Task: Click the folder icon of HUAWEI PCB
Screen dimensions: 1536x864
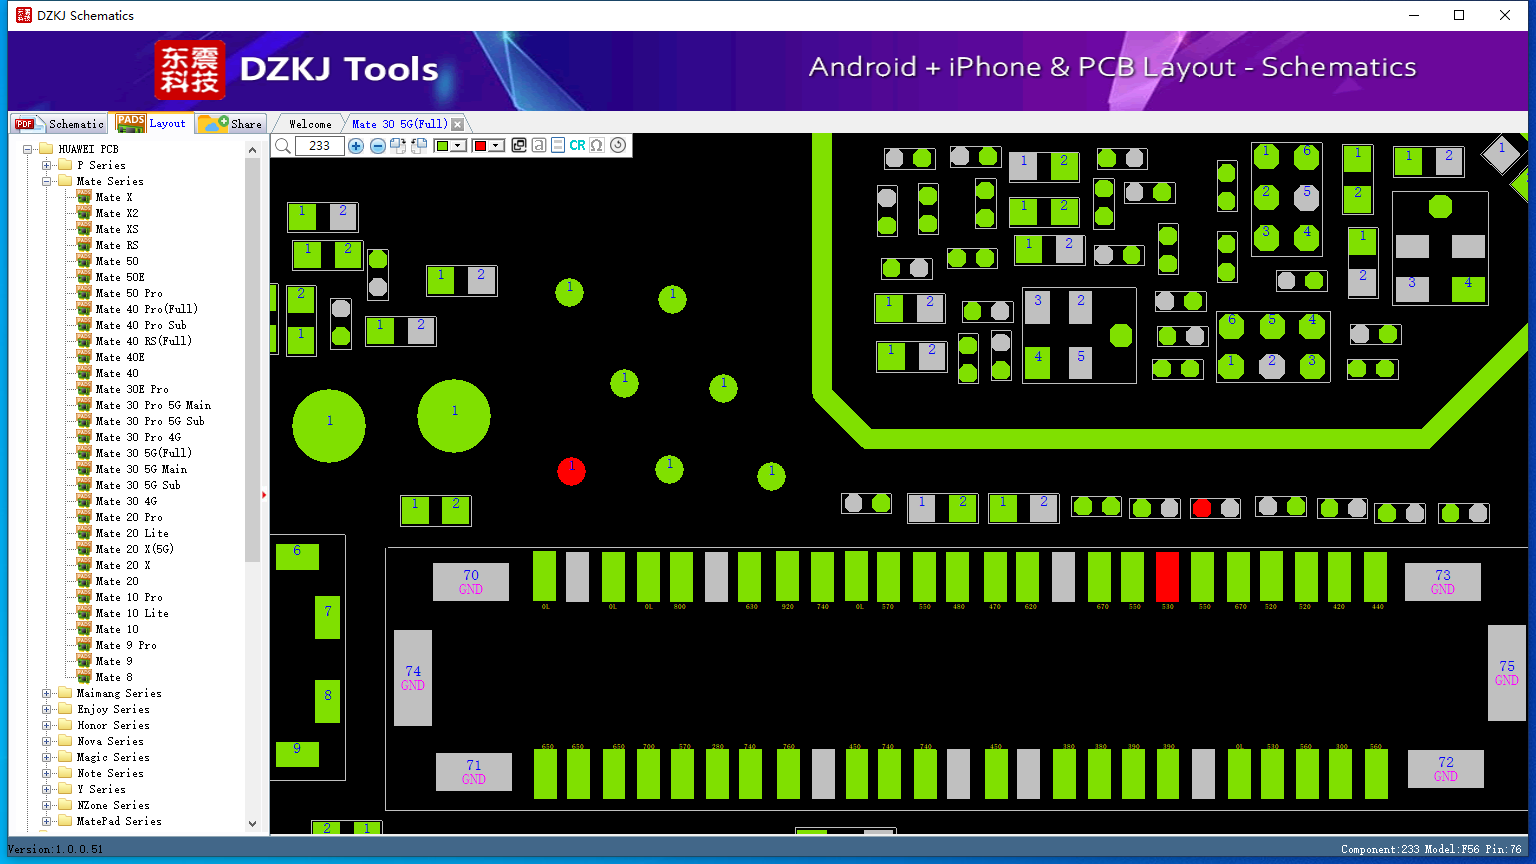Action: click(45, 149)
